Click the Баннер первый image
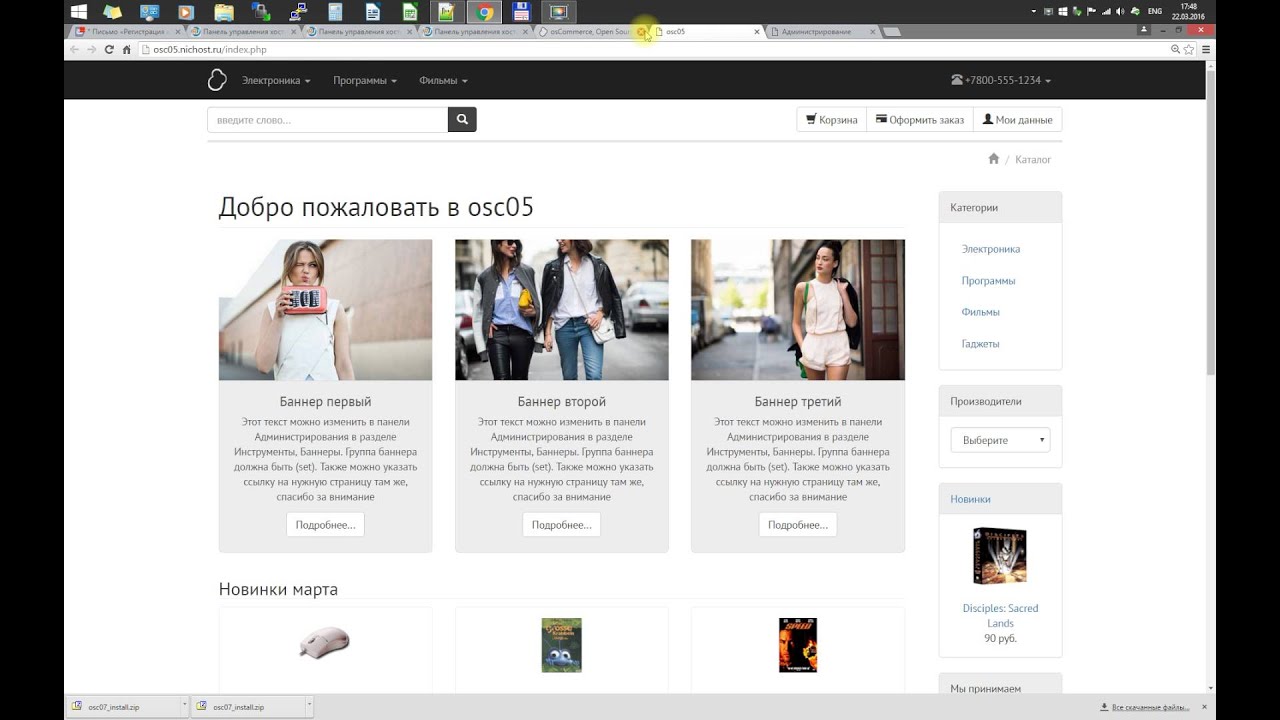This screenshot has height=720, width=1280. point(326,310)
